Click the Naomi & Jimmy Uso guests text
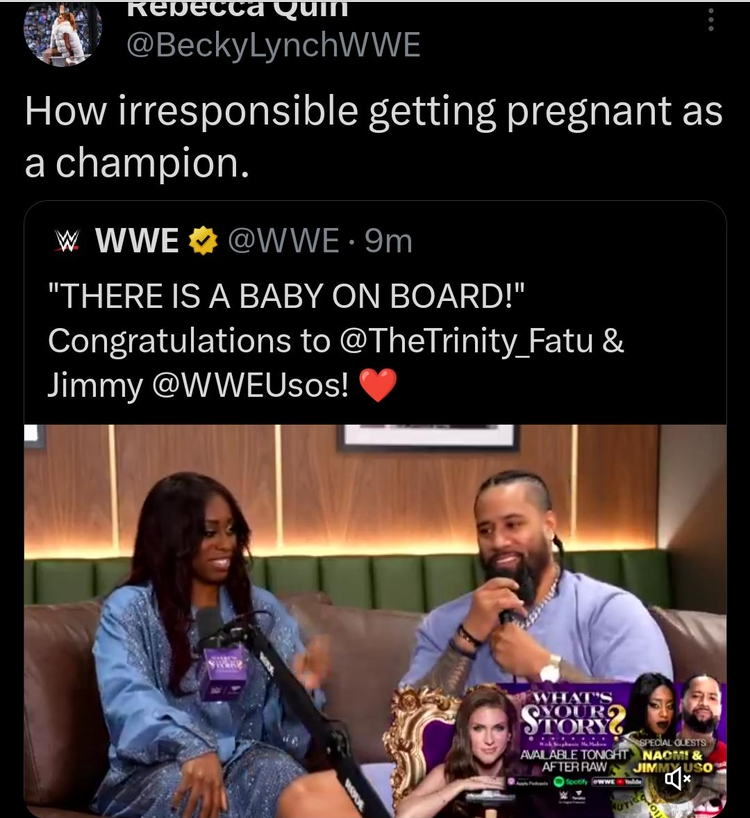The width and height of the screenshot is (750, 818). pyautogui.click(x=673, y=761)
